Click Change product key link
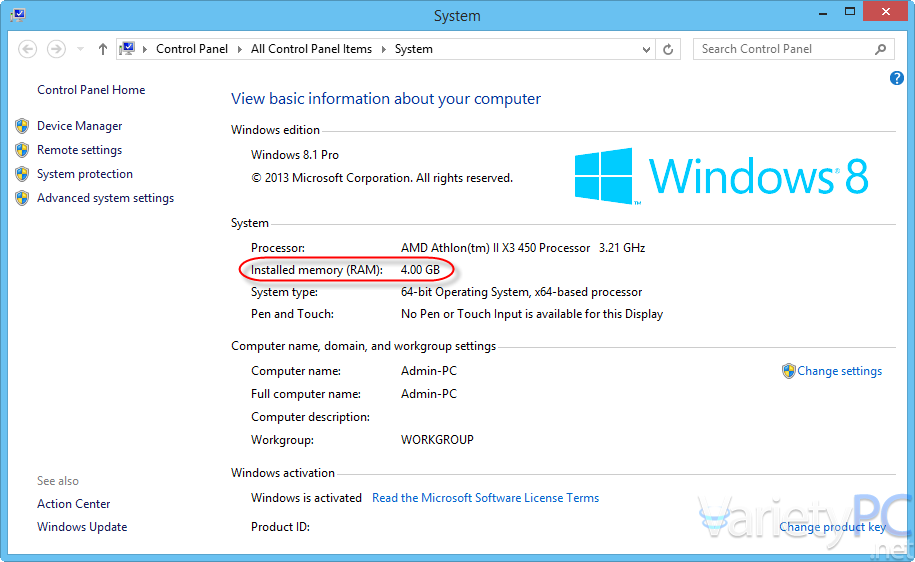Image resolution: width=915 pixels, height=562 pixels. tap(832, 527)
